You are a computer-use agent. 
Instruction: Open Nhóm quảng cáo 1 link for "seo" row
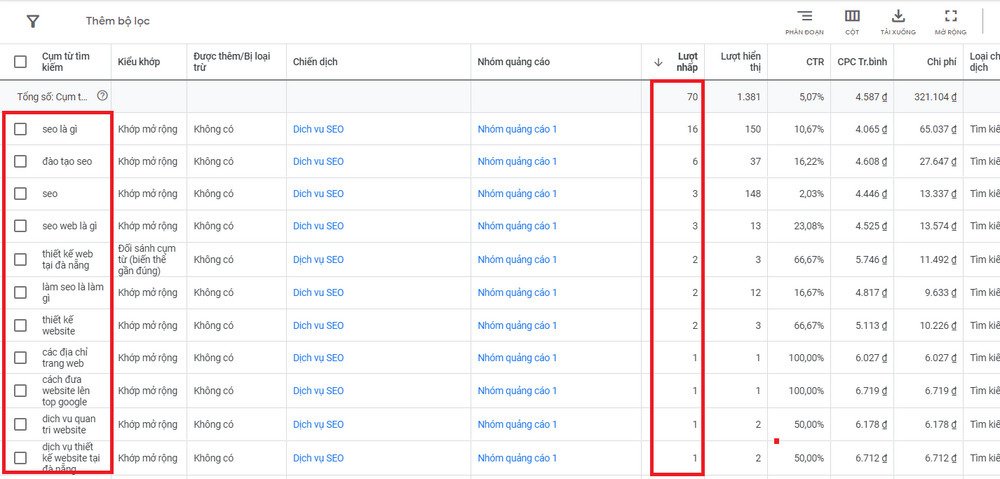click(517, 194)
